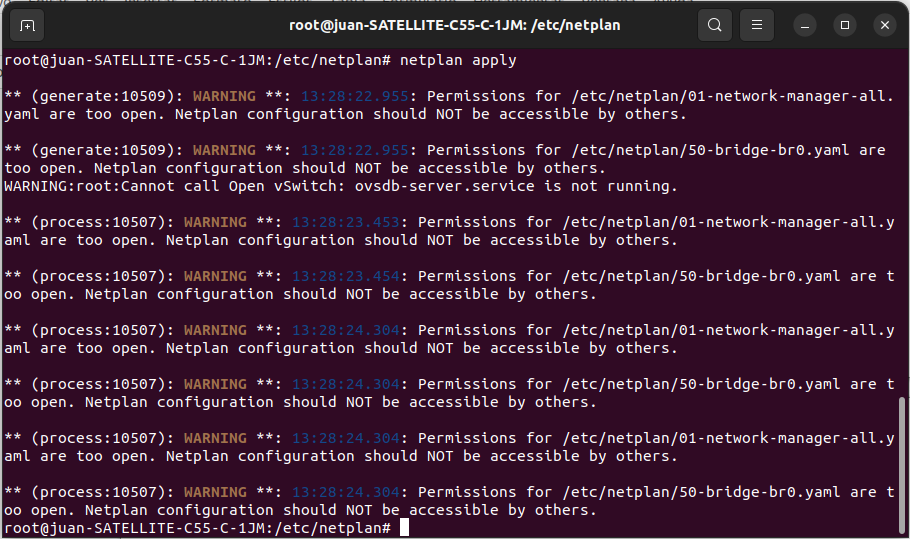Click the timestamp 13:28:23.454

tap(346, 276)
